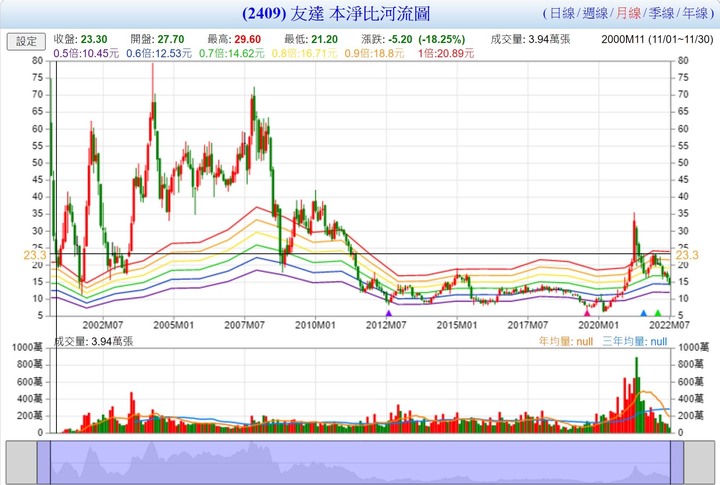
Task: Click the 2002M07 time axis label
Action: (103, 325)
